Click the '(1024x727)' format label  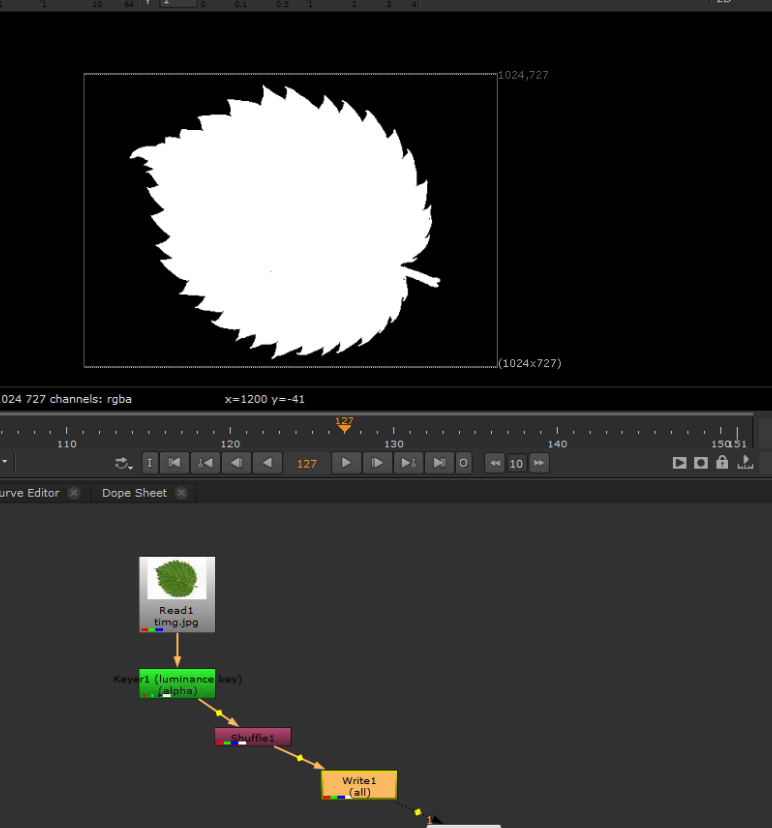530,363
